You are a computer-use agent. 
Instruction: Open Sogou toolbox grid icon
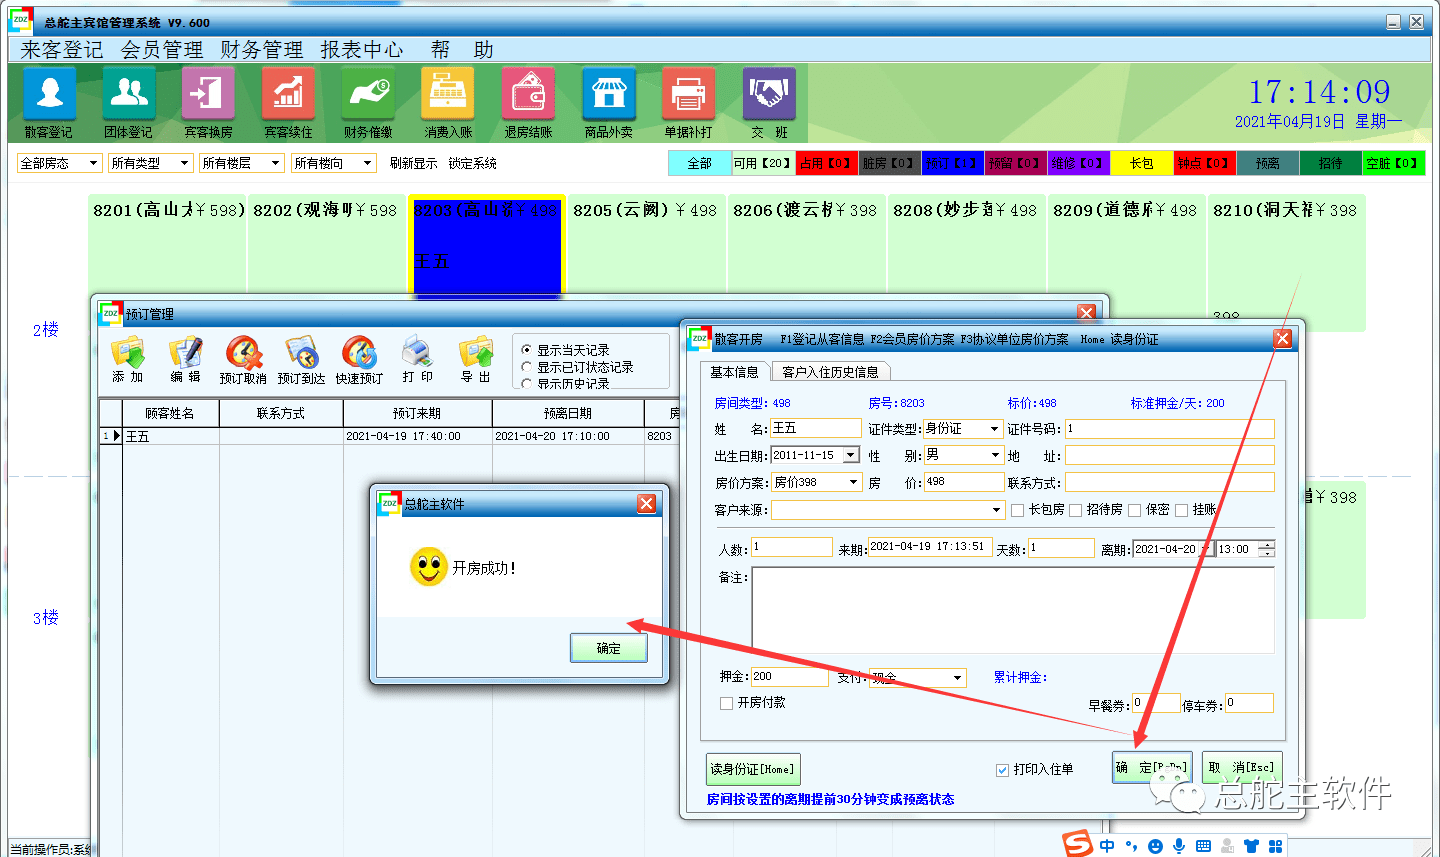pos(1275,846)
